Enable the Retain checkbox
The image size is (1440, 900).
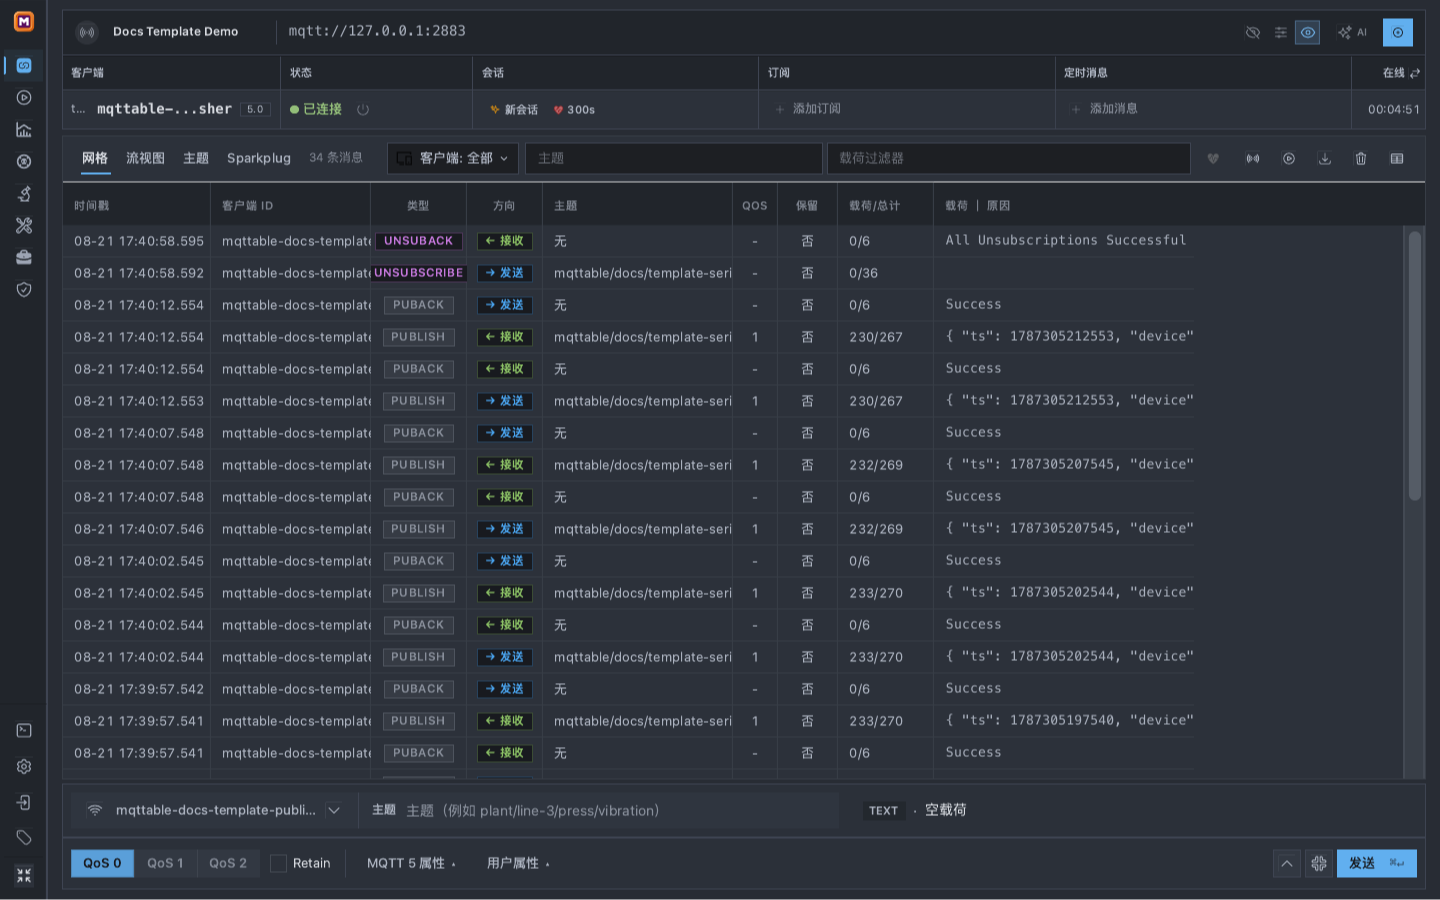click(279, 863)
